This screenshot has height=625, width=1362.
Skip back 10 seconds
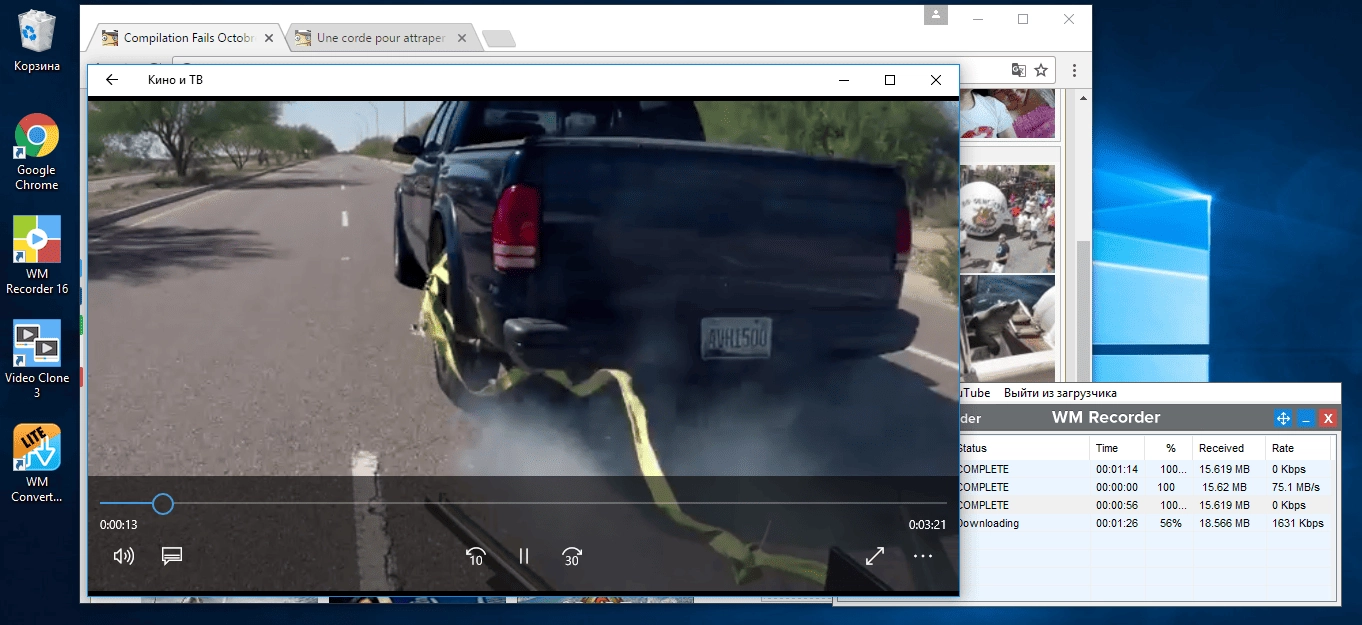(476, 556)
